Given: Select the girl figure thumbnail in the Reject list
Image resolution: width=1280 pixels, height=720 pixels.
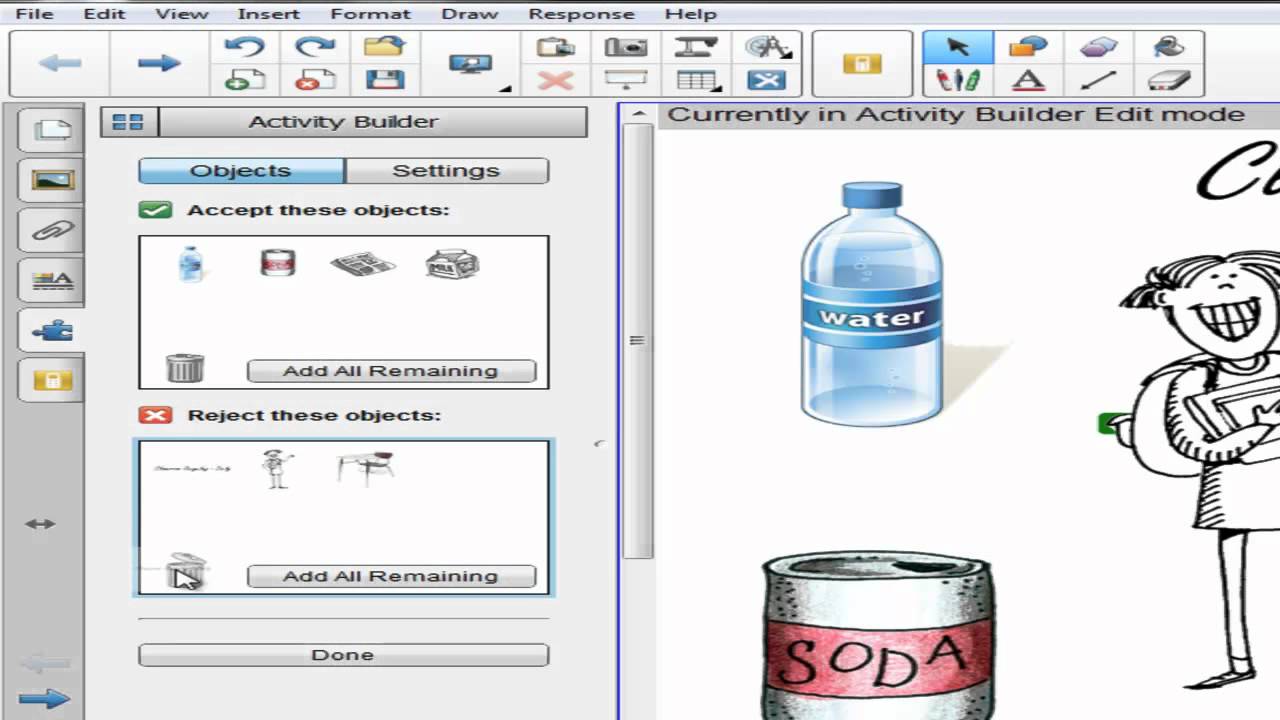Looking at the screenshot, I should tap(278, 468).
